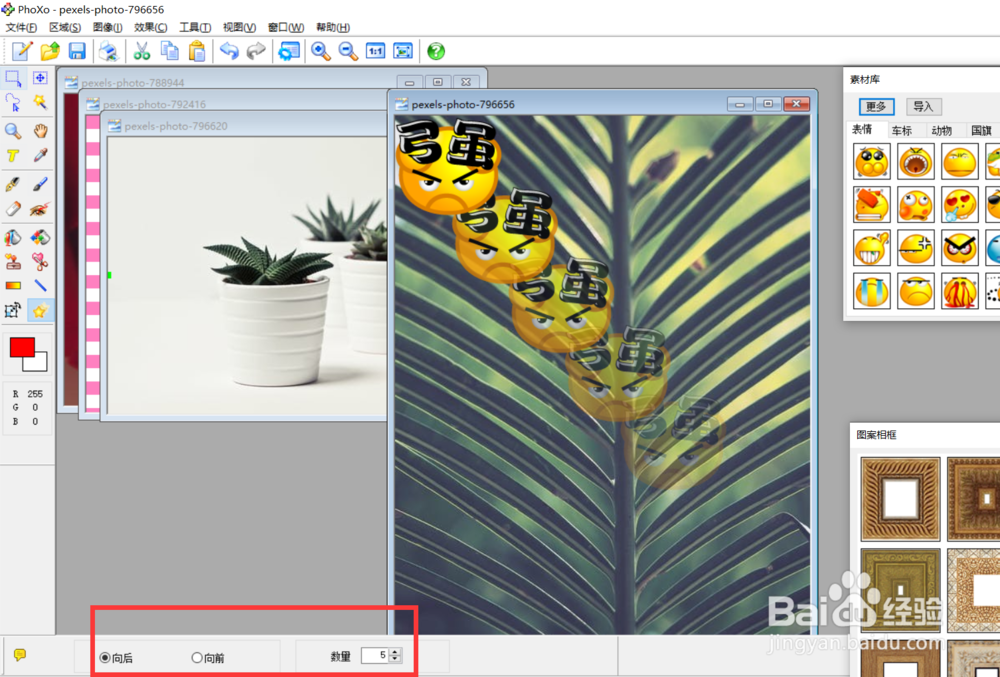Switch to the 动物 tab
This screenshot has width=1000, height=677.
click(941, 131)
